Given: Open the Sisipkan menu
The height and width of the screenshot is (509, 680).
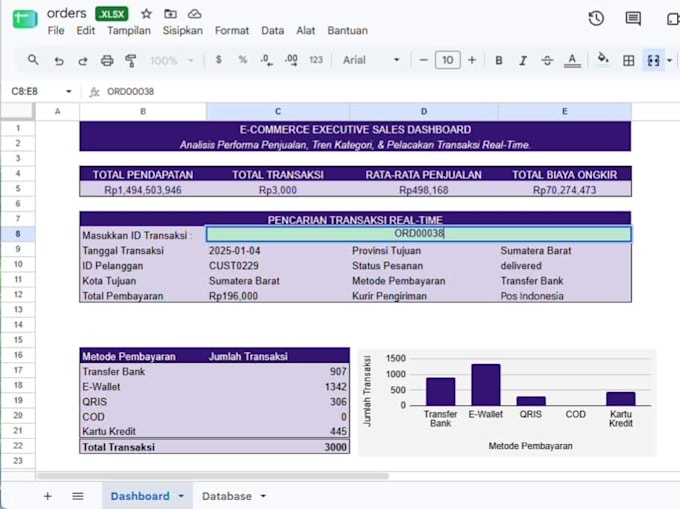Looking at the screenshot, I should click(x=183, y=30).
